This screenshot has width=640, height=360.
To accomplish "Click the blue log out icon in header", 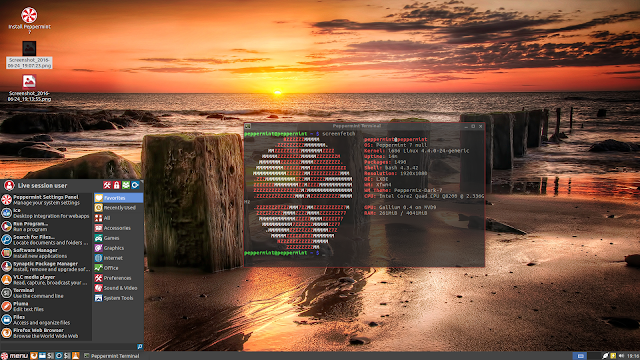I will 136,185.
